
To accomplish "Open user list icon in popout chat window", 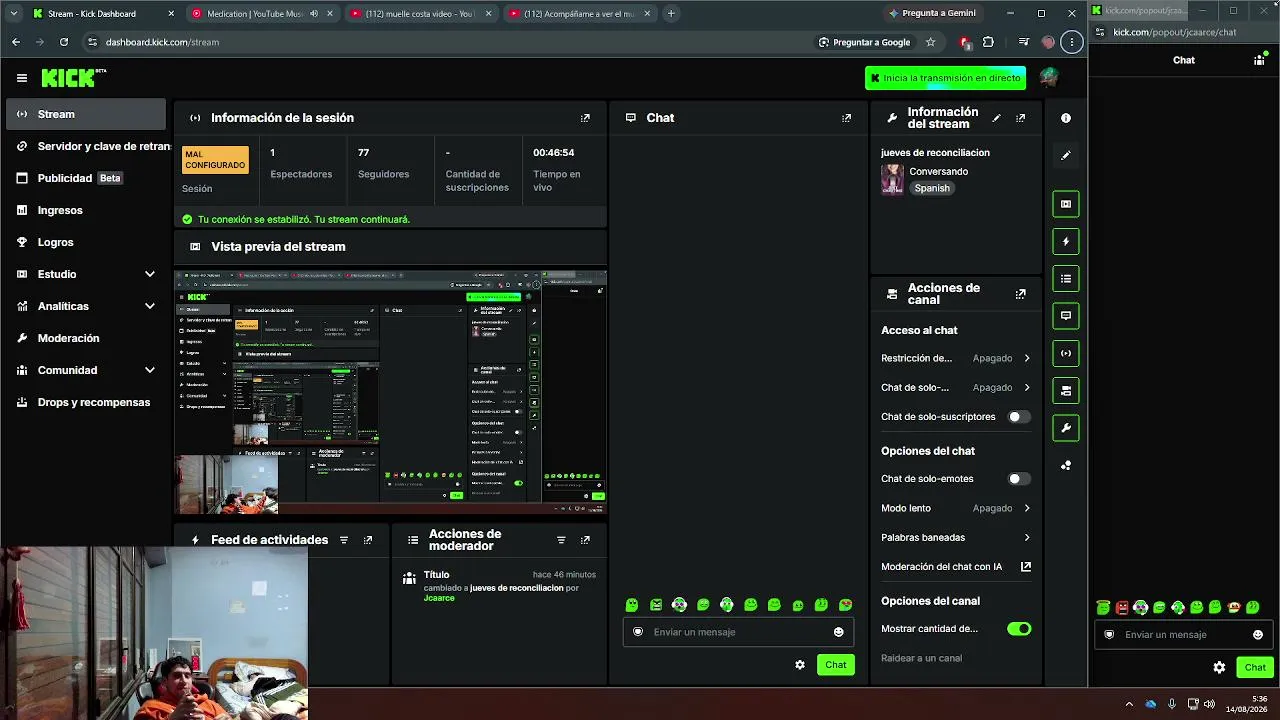I will [1259, 60].
